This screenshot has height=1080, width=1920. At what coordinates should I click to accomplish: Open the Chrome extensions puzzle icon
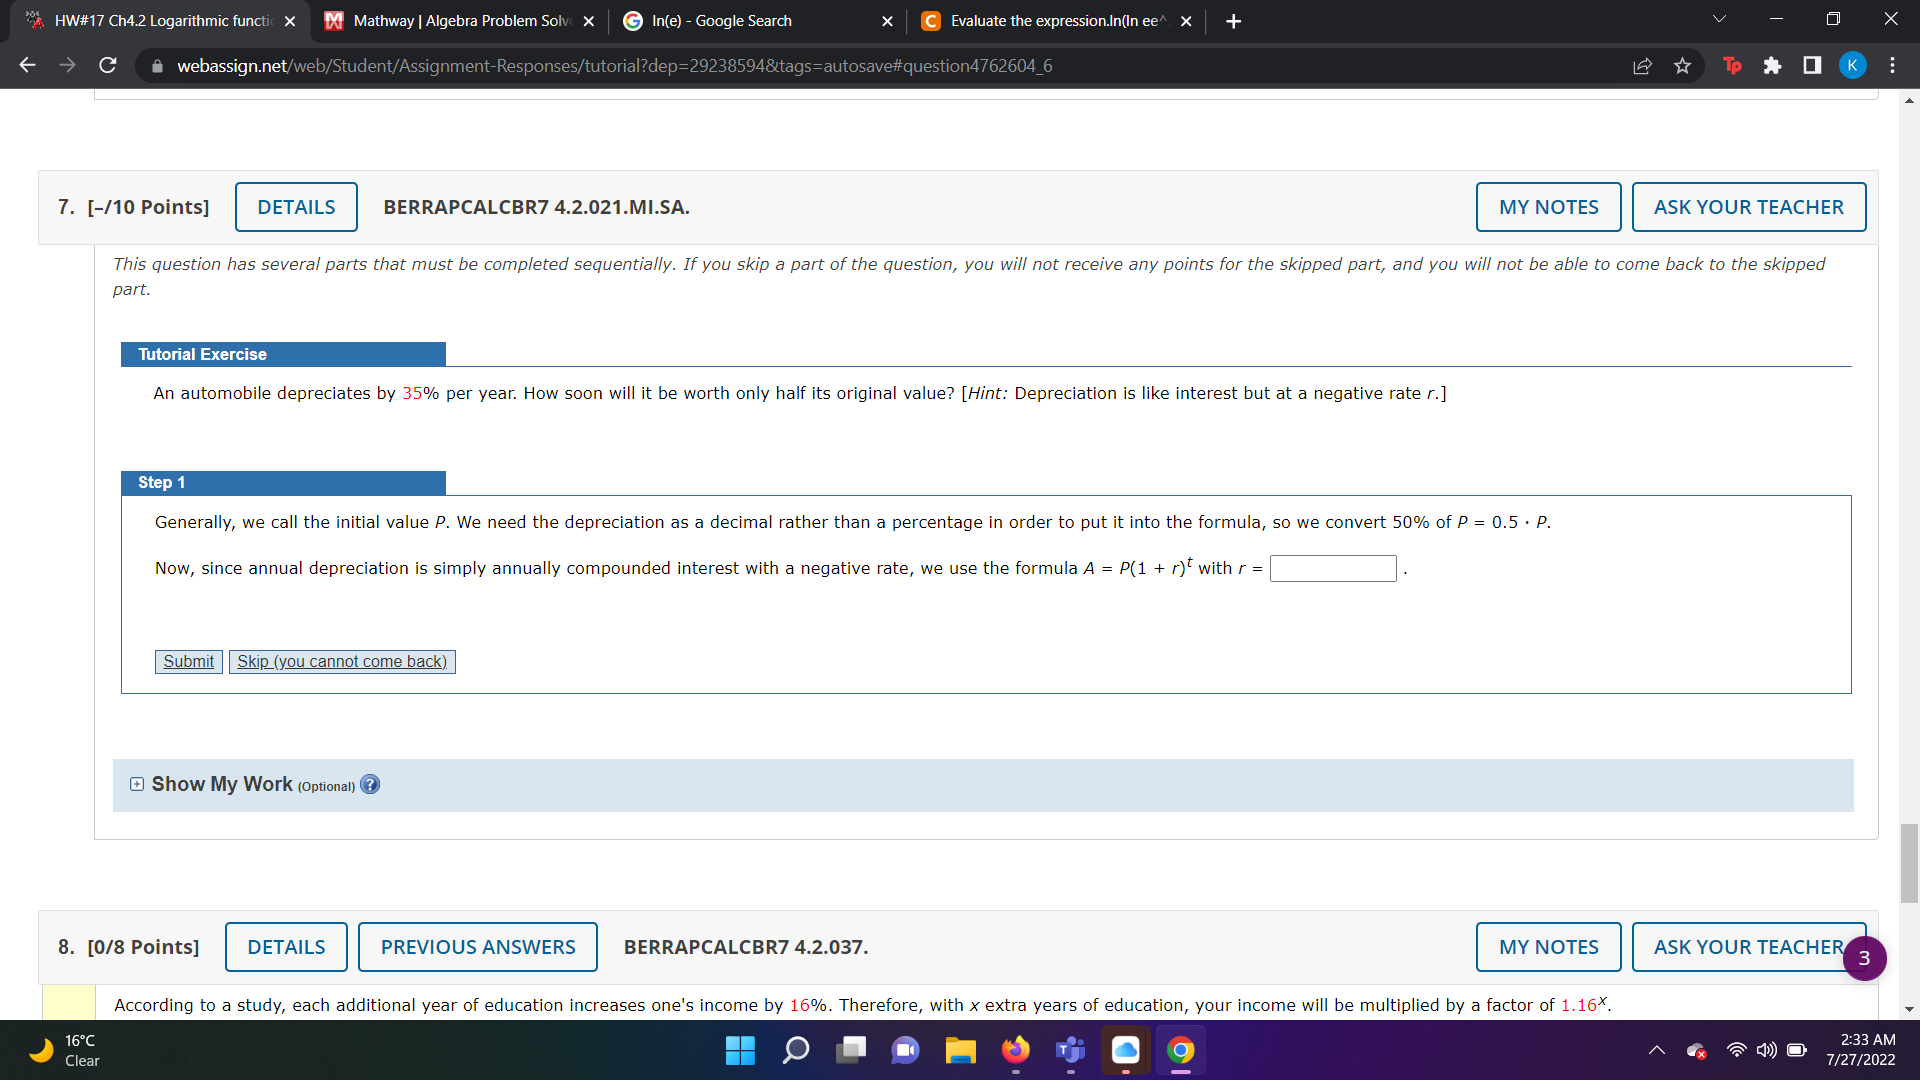pyautogui.click(x=1774, y=65)
